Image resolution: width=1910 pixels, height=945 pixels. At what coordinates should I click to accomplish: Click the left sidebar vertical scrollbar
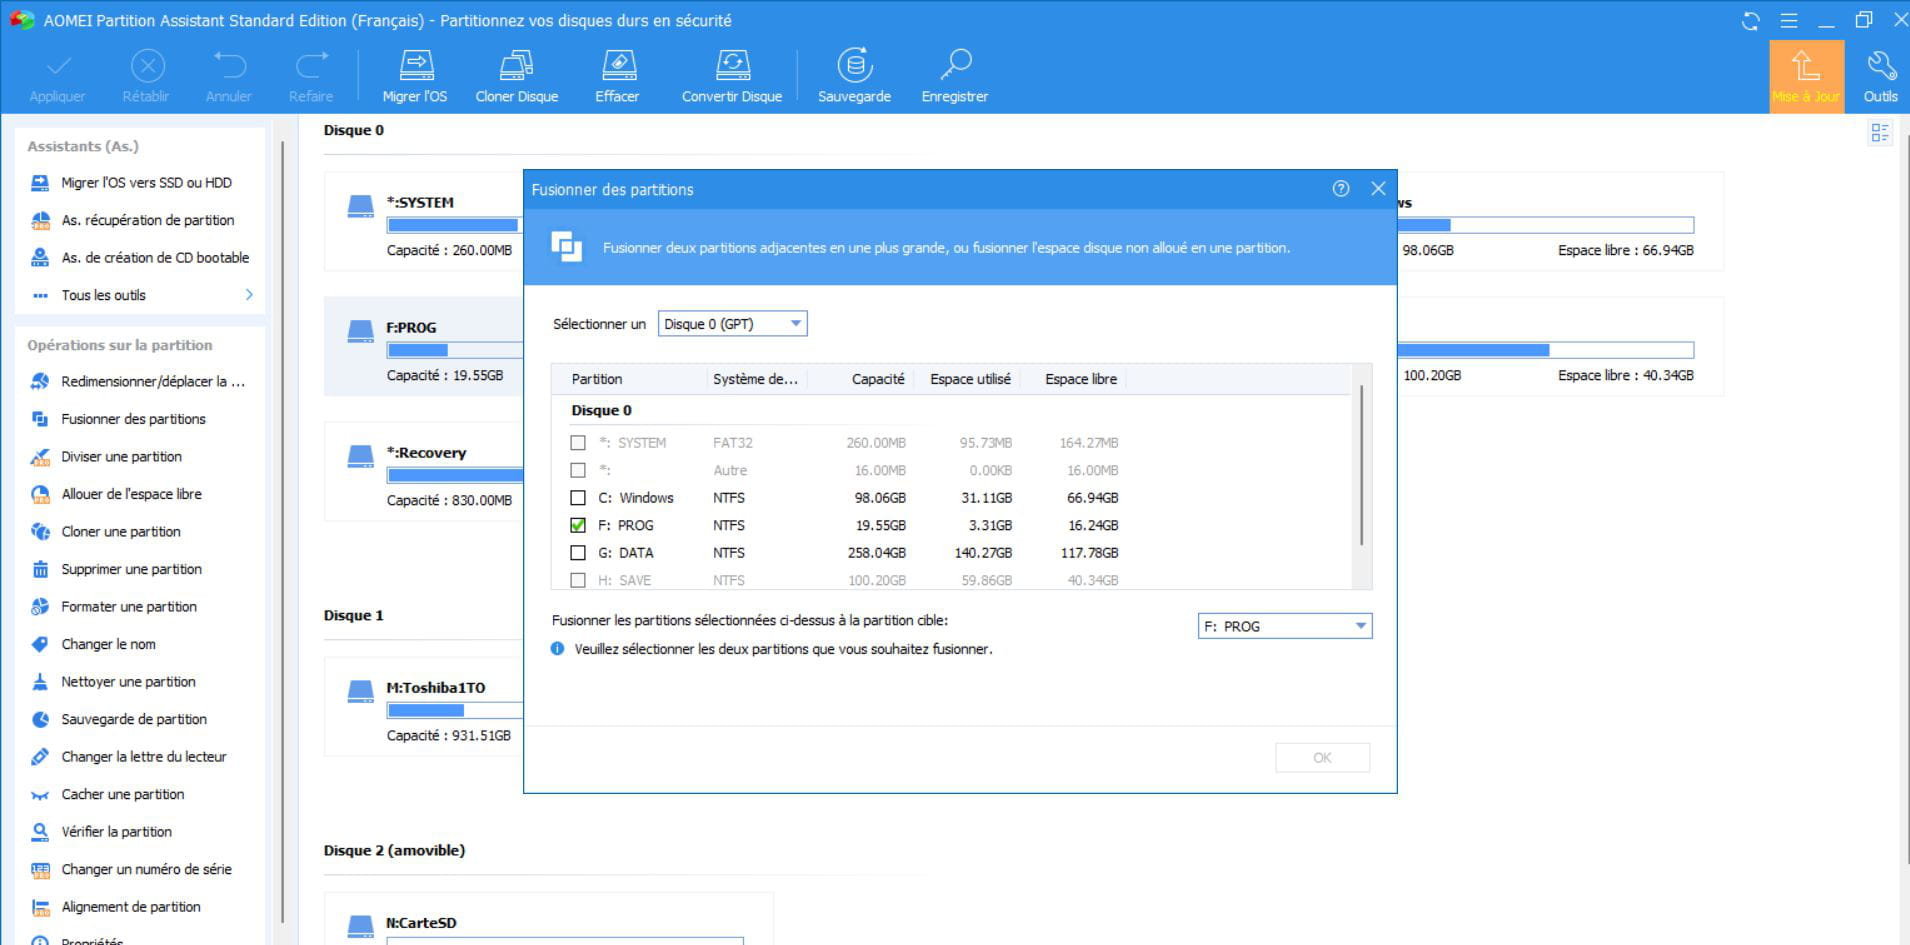(x=283, y=530)
